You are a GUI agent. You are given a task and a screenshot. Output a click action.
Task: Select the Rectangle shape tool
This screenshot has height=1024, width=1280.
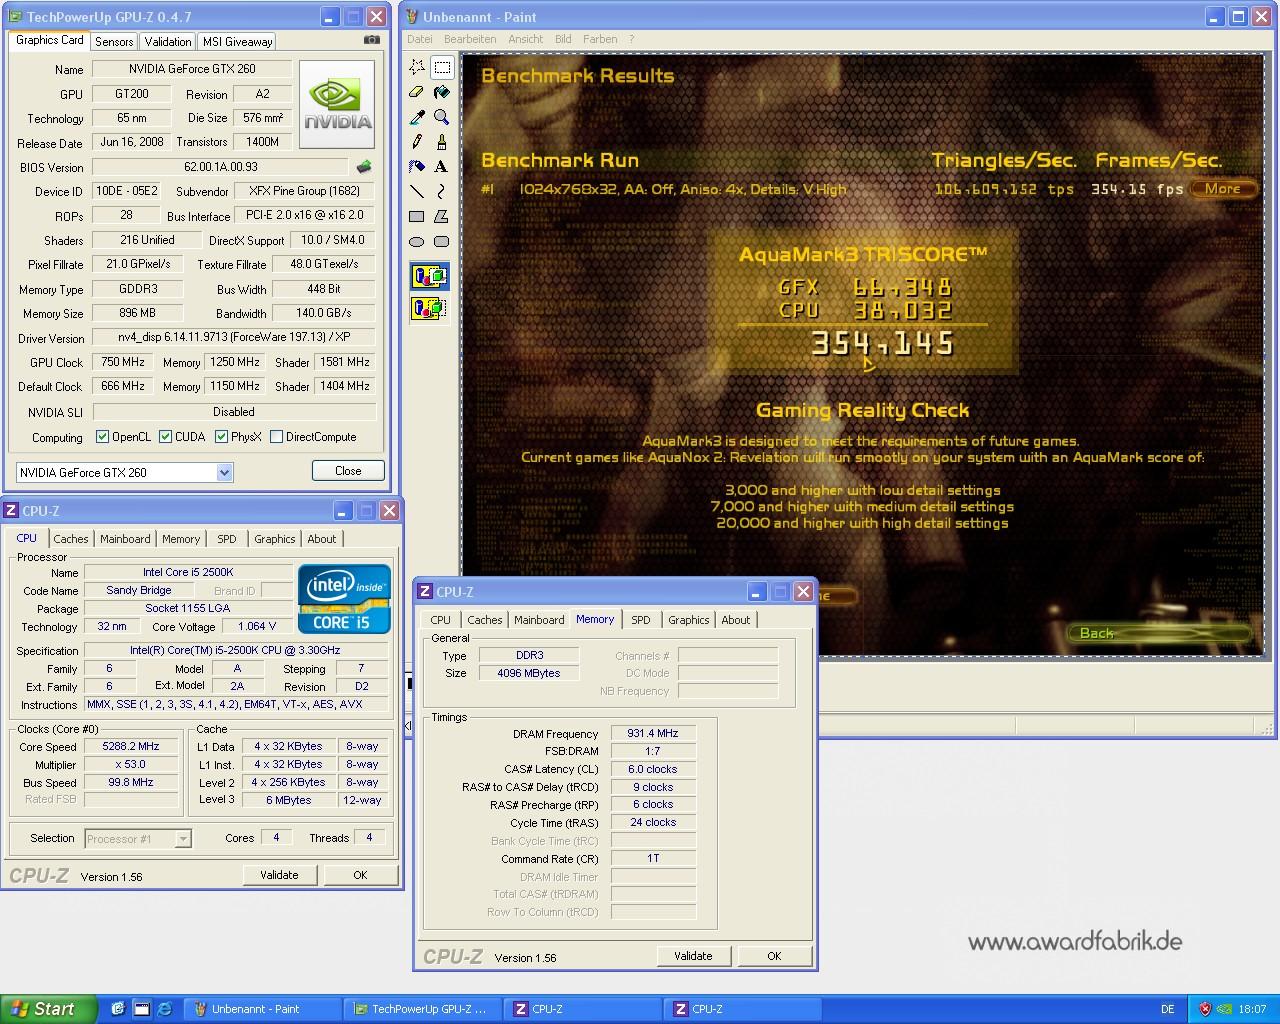point(417,216)
